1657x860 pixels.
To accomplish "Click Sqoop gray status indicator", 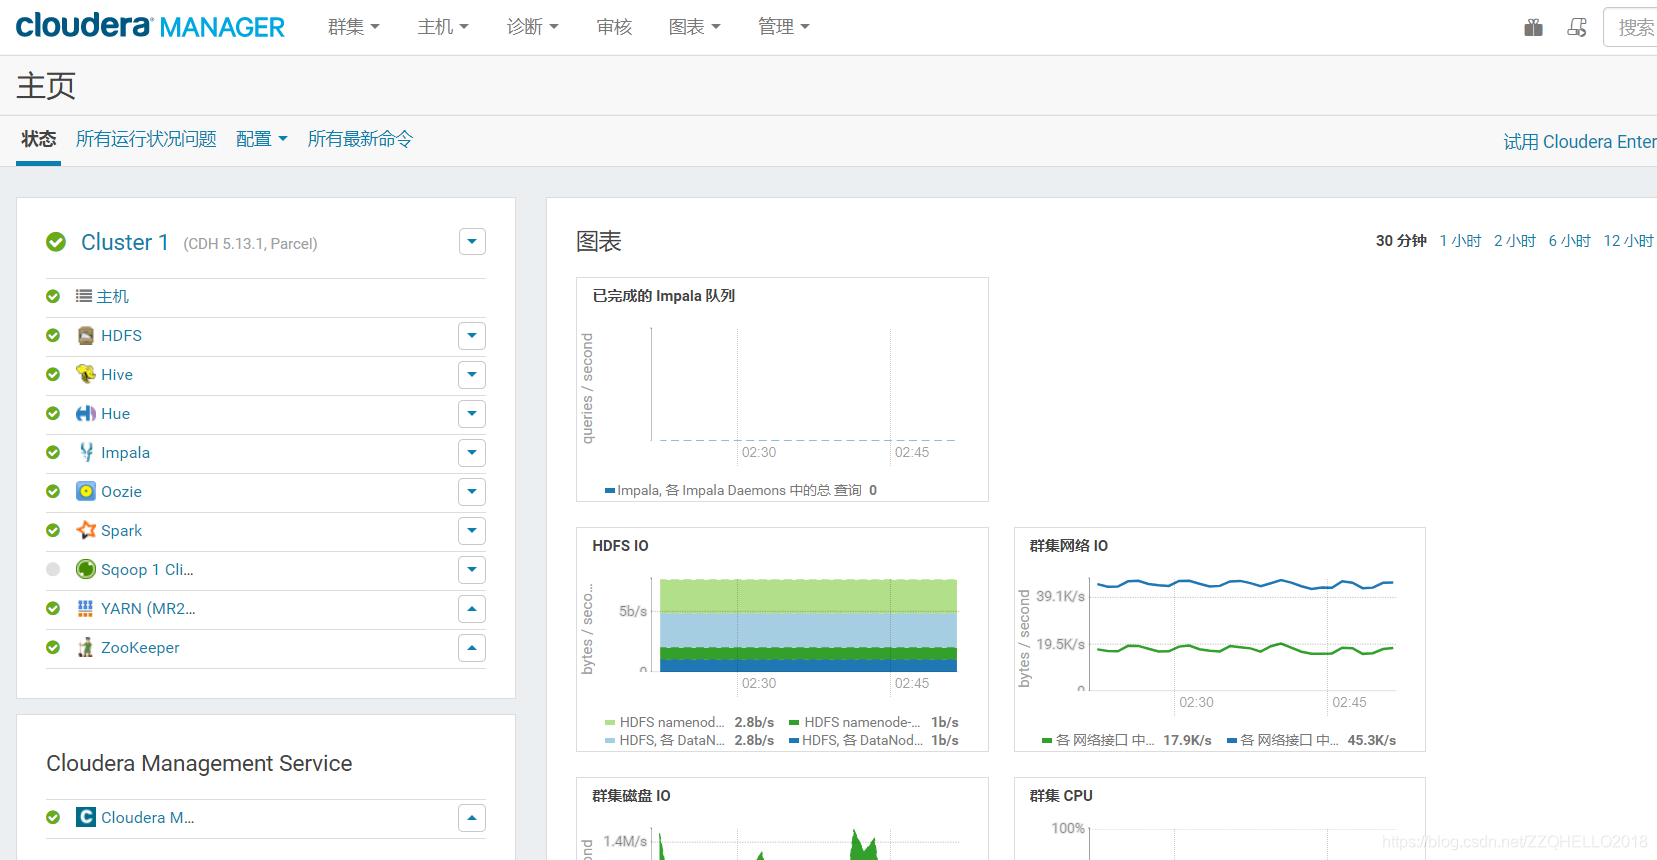I will [x=53, y=569].
